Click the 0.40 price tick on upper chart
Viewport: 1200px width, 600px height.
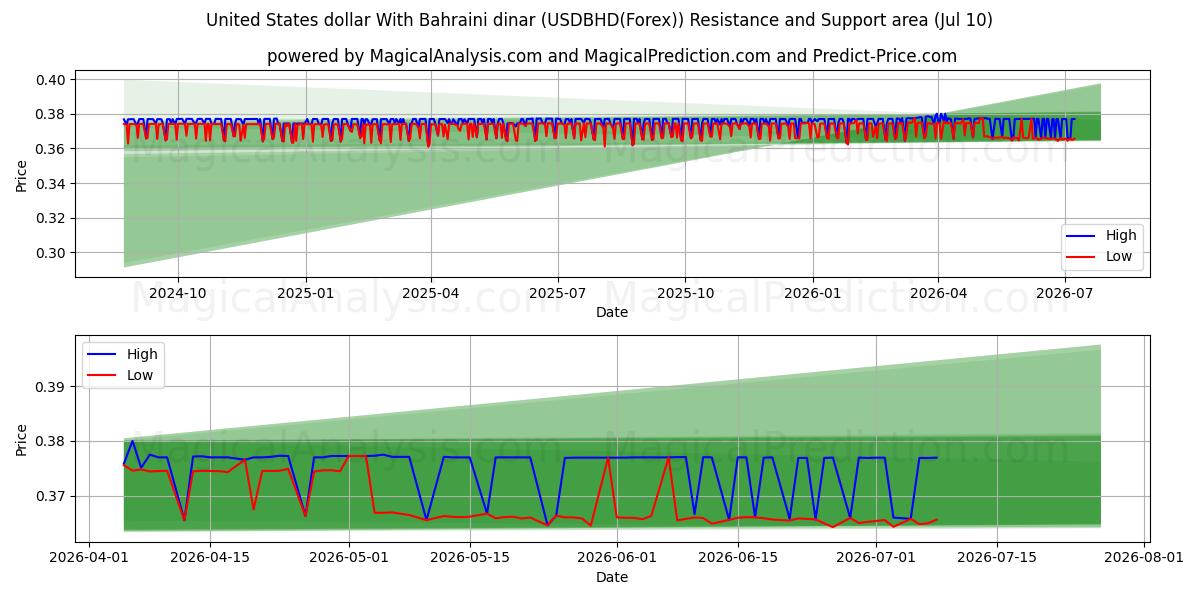click(x=53, y=80)
